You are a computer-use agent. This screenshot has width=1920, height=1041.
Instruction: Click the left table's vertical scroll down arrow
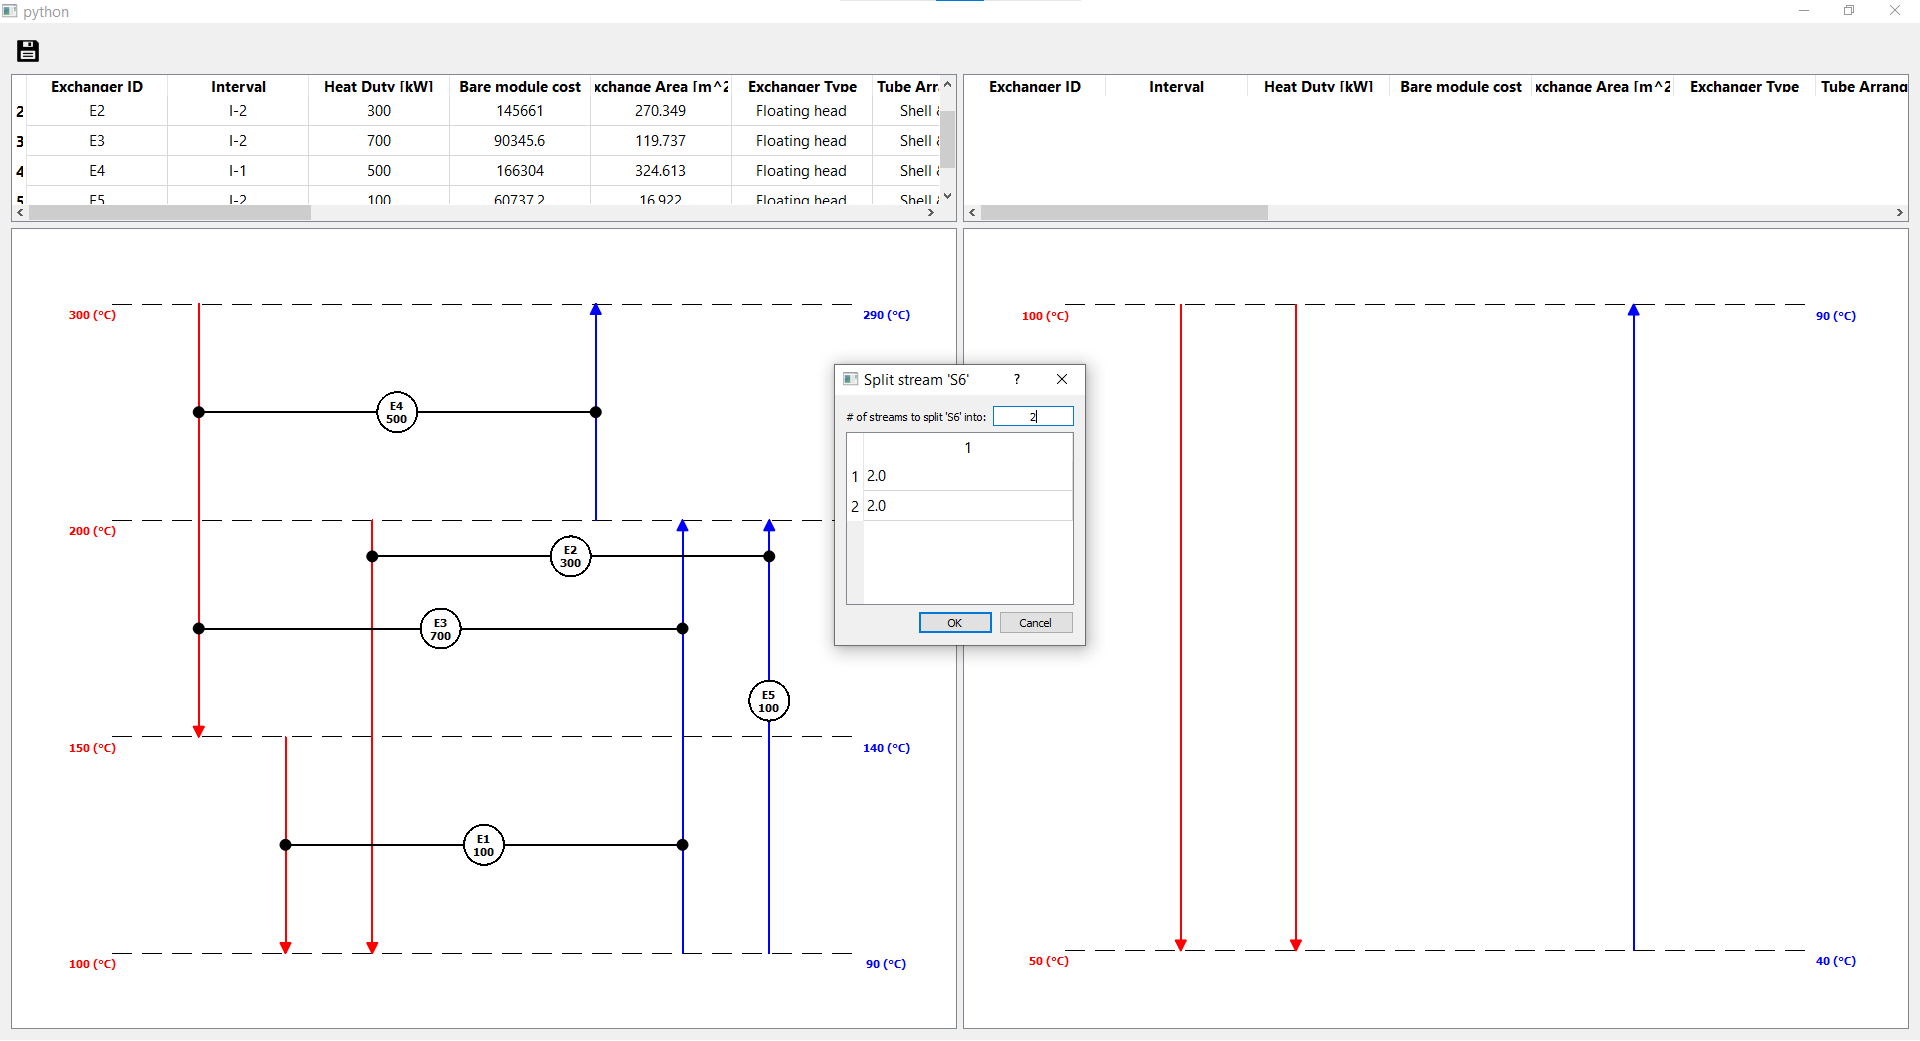947,196
